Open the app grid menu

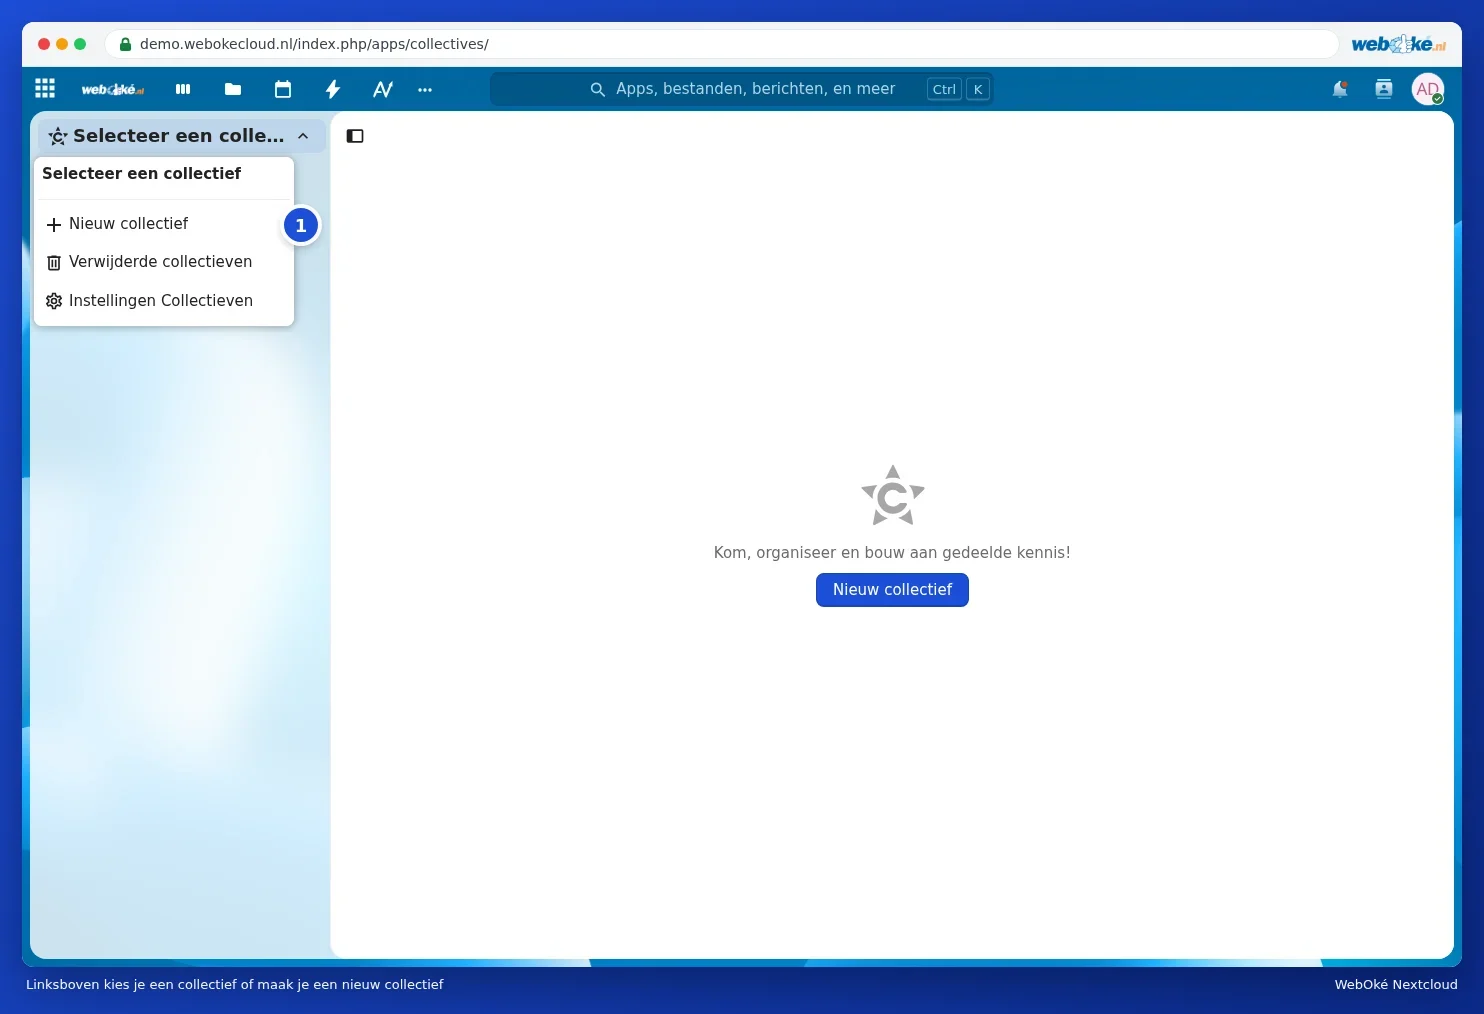coord(45,89)
